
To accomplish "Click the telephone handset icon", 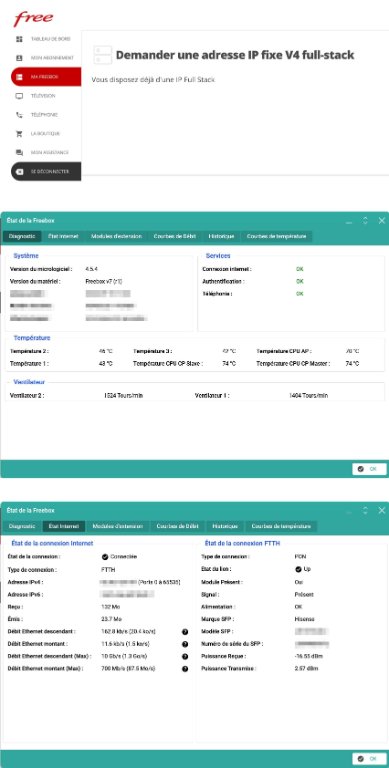I will click(20, 115).
